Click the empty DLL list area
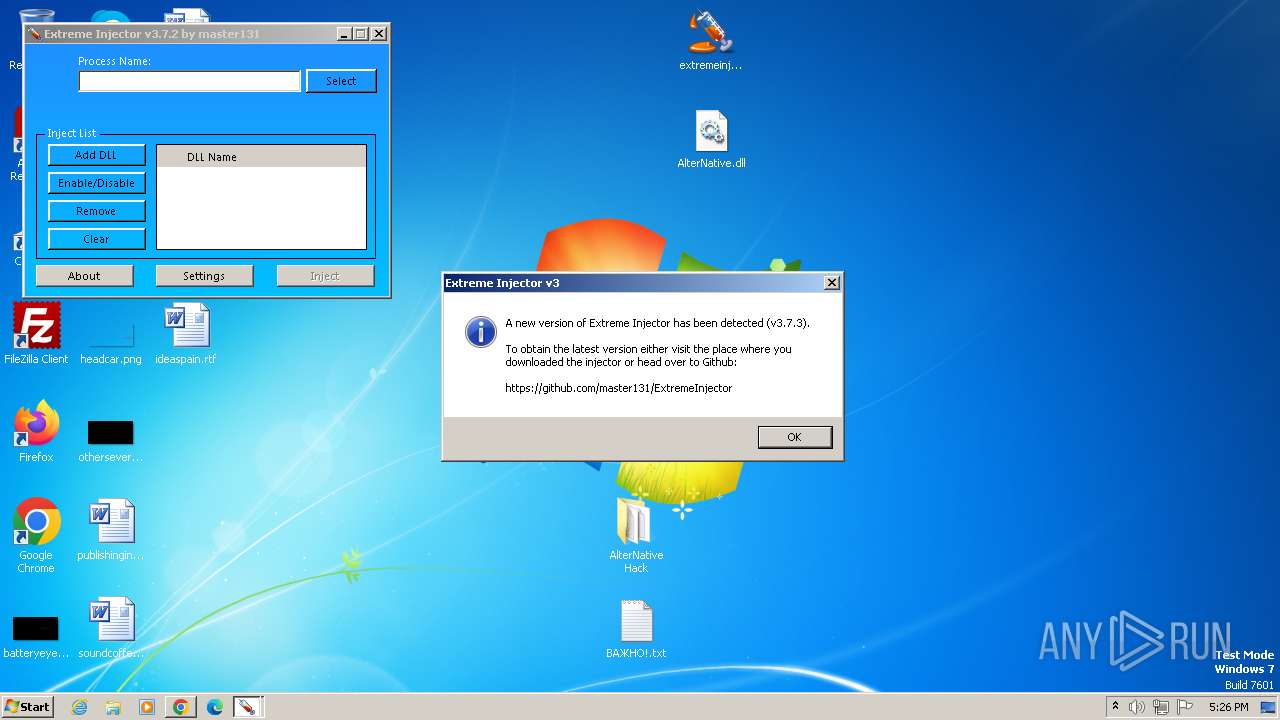1280x720 pixels. [x=262, y=207]
